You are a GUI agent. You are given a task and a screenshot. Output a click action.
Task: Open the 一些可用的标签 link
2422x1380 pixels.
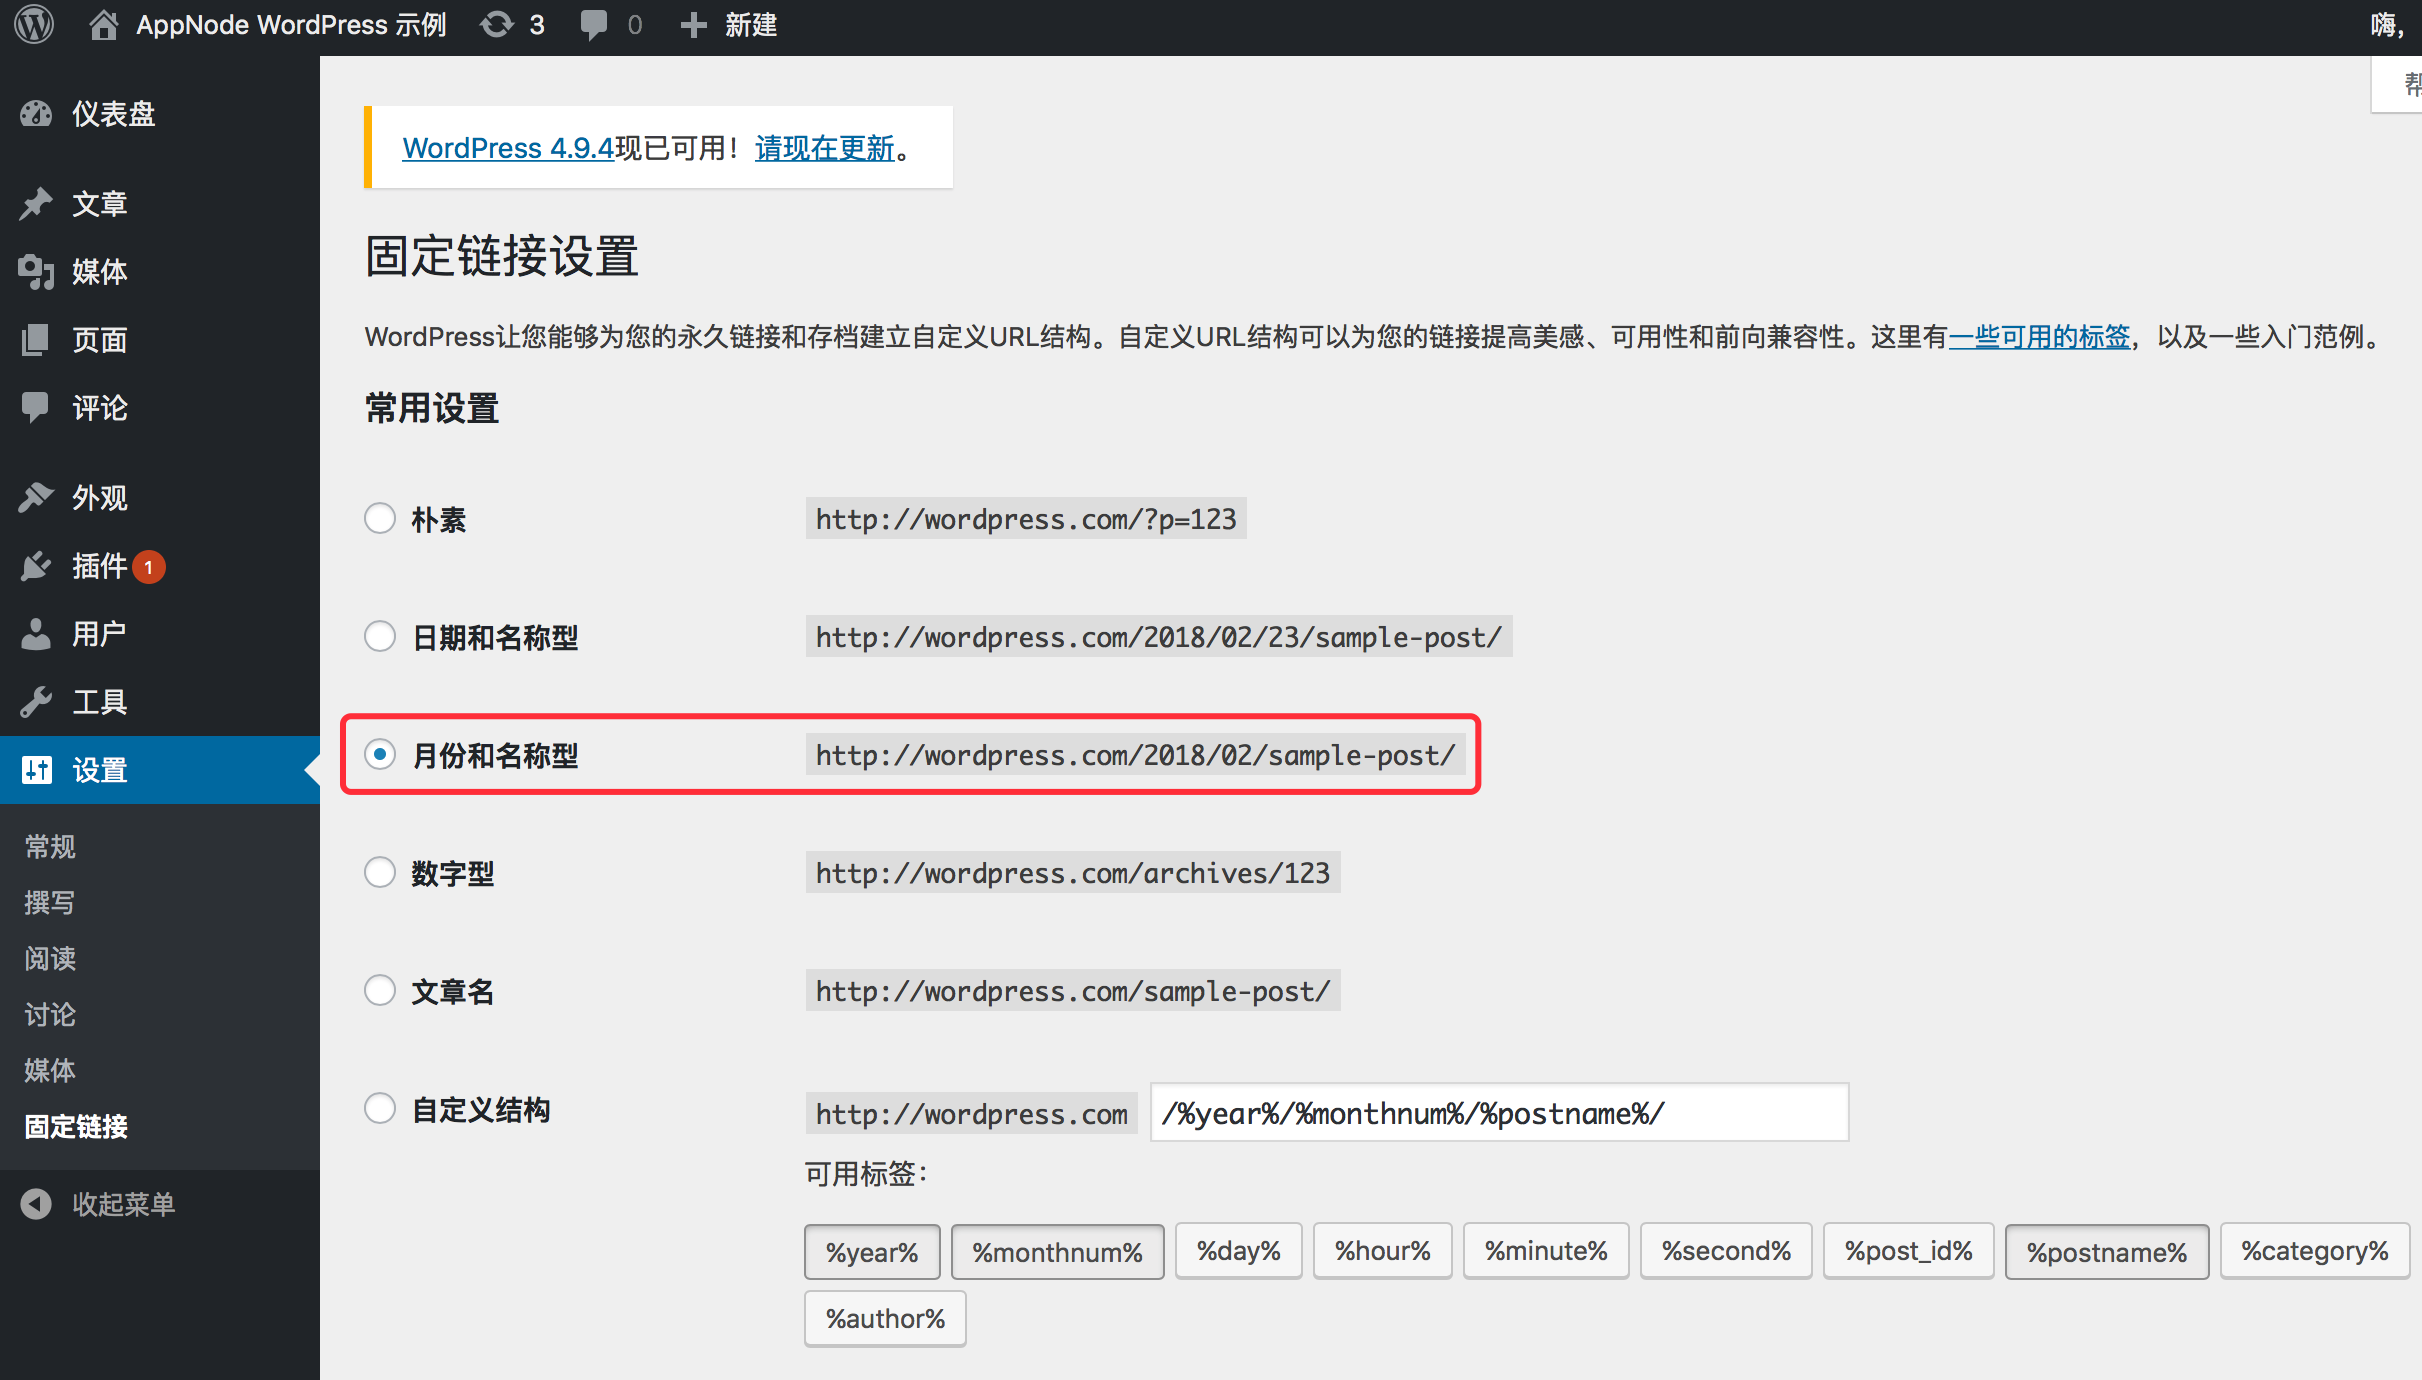pyautogui.click(x=2039, y=337)
